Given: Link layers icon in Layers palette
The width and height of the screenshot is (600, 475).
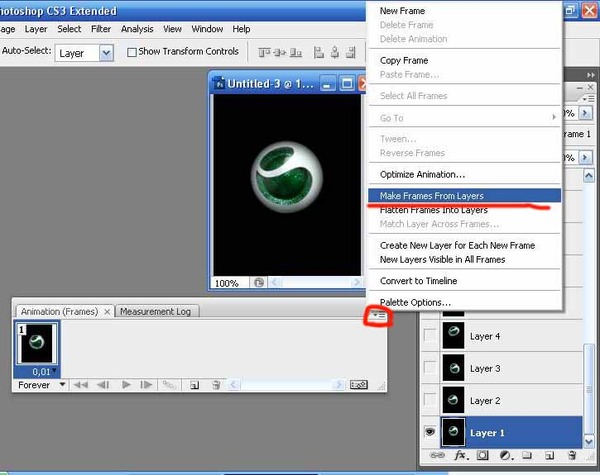Looking at the screenshot, I should click(x=437, y=455).
